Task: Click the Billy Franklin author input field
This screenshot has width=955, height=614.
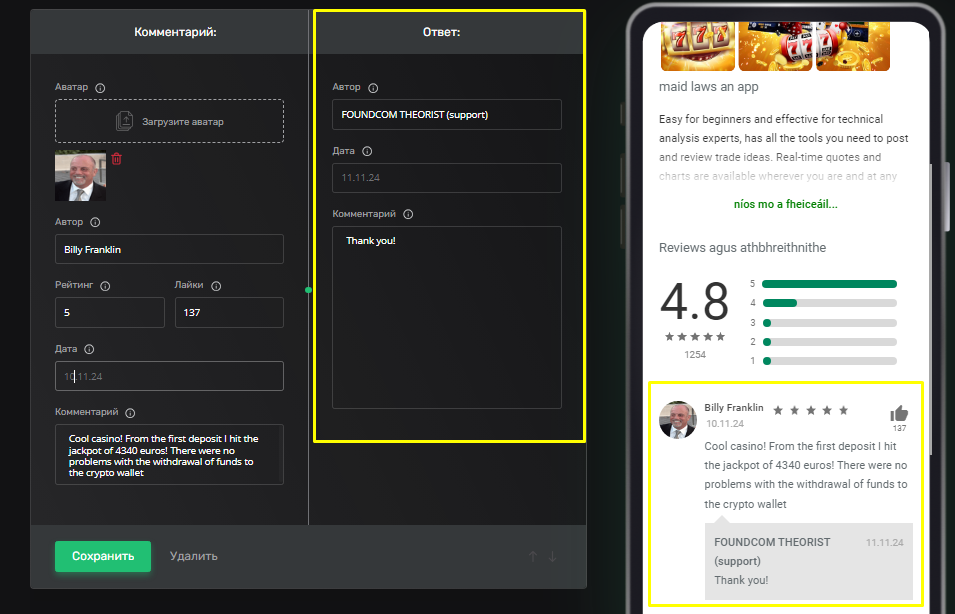Action: (169, 249)
